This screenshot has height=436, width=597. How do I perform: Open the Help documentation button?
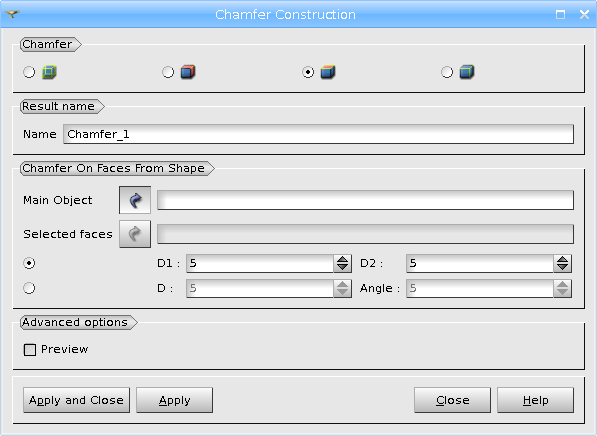pyautogui.click(x=535, y=400)
